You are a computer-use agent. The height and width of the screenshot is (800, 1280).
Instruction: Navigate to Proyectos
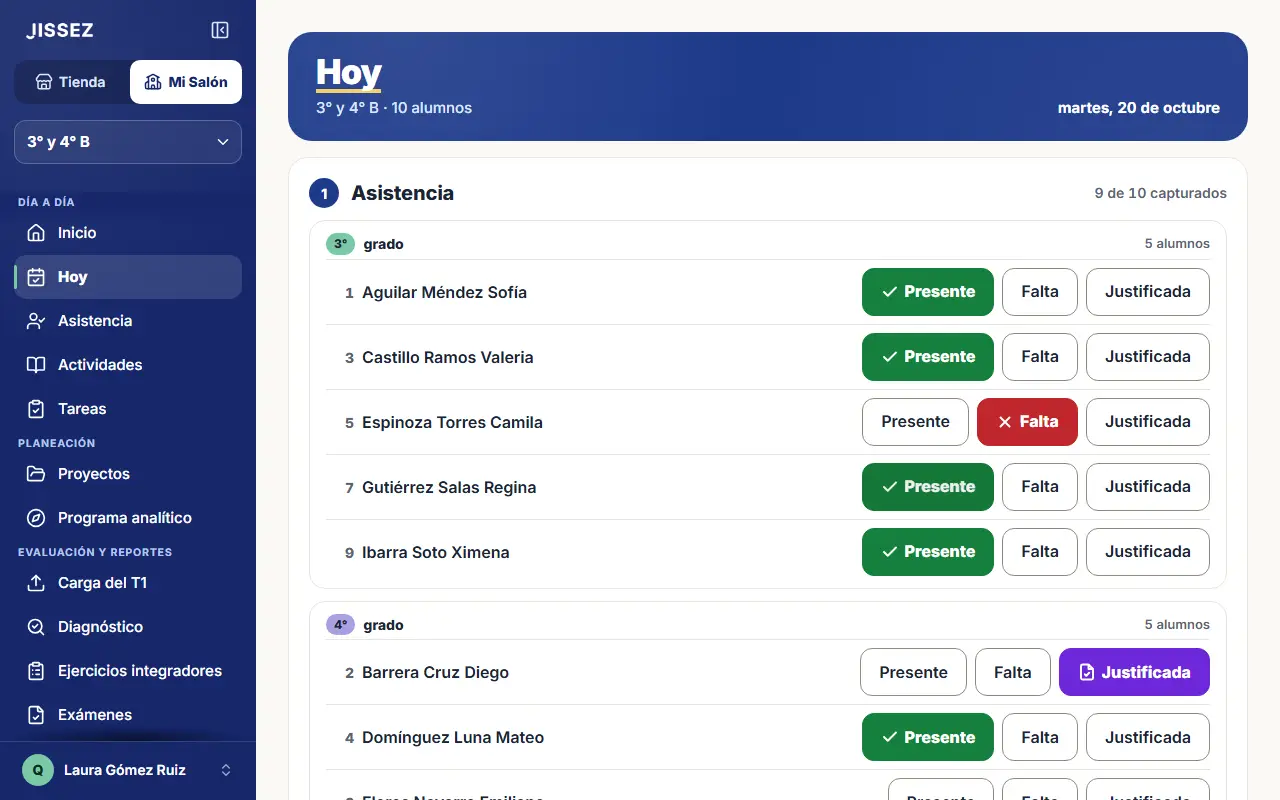point(128,474)
